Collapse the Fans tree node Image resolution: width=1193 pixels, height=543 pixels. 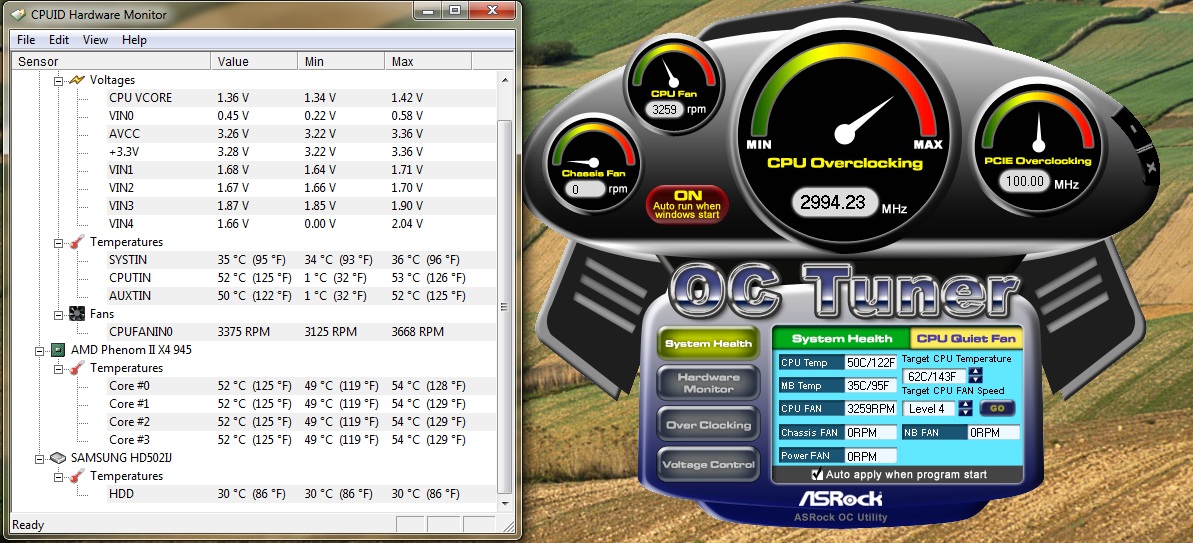[59, 314]
